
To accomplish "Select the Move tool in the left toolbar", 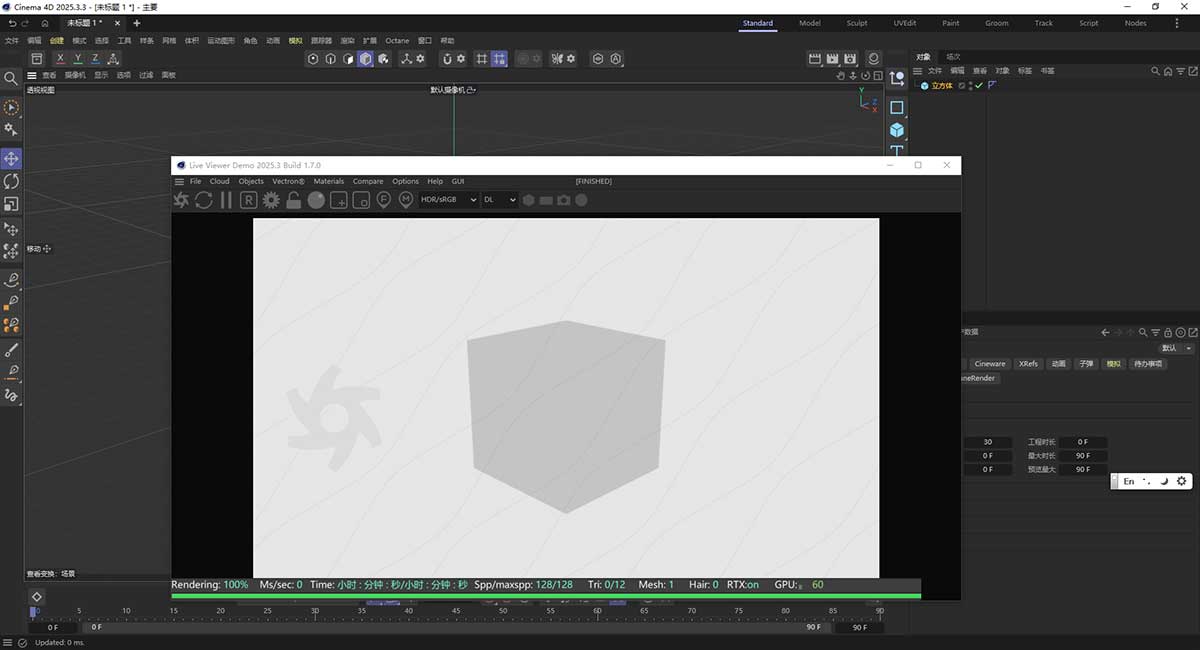I will point(12,158).
